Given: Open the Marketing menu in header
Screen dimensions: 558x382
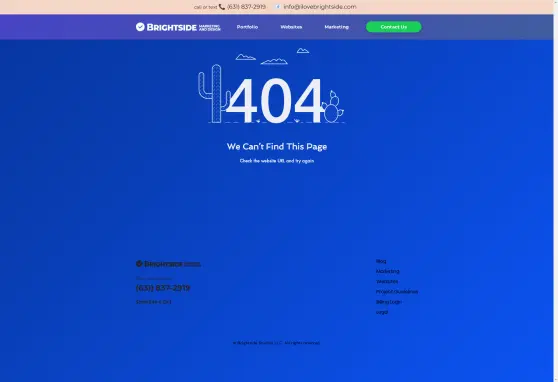Looking at the screenshot, I should 337,27.
